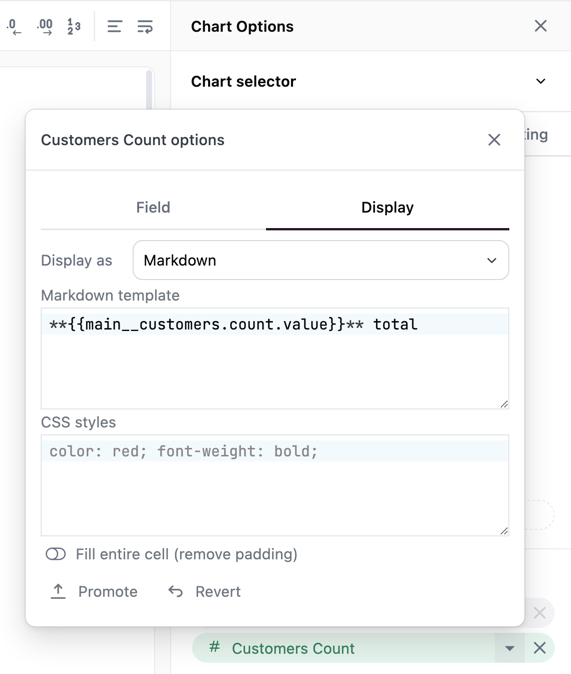Edit the Markdown template text area
Screen dimensions: 571x674
pyautogui.click(x=275, y=358)
